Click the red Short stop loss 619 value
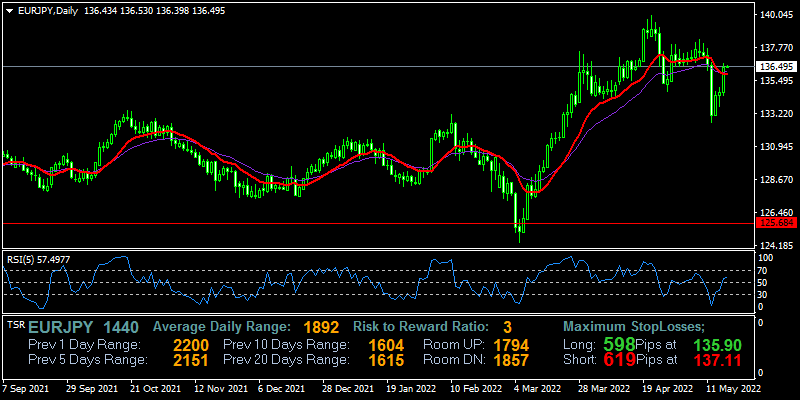This screenshot has width=800, height=400. tap(619, 360)
